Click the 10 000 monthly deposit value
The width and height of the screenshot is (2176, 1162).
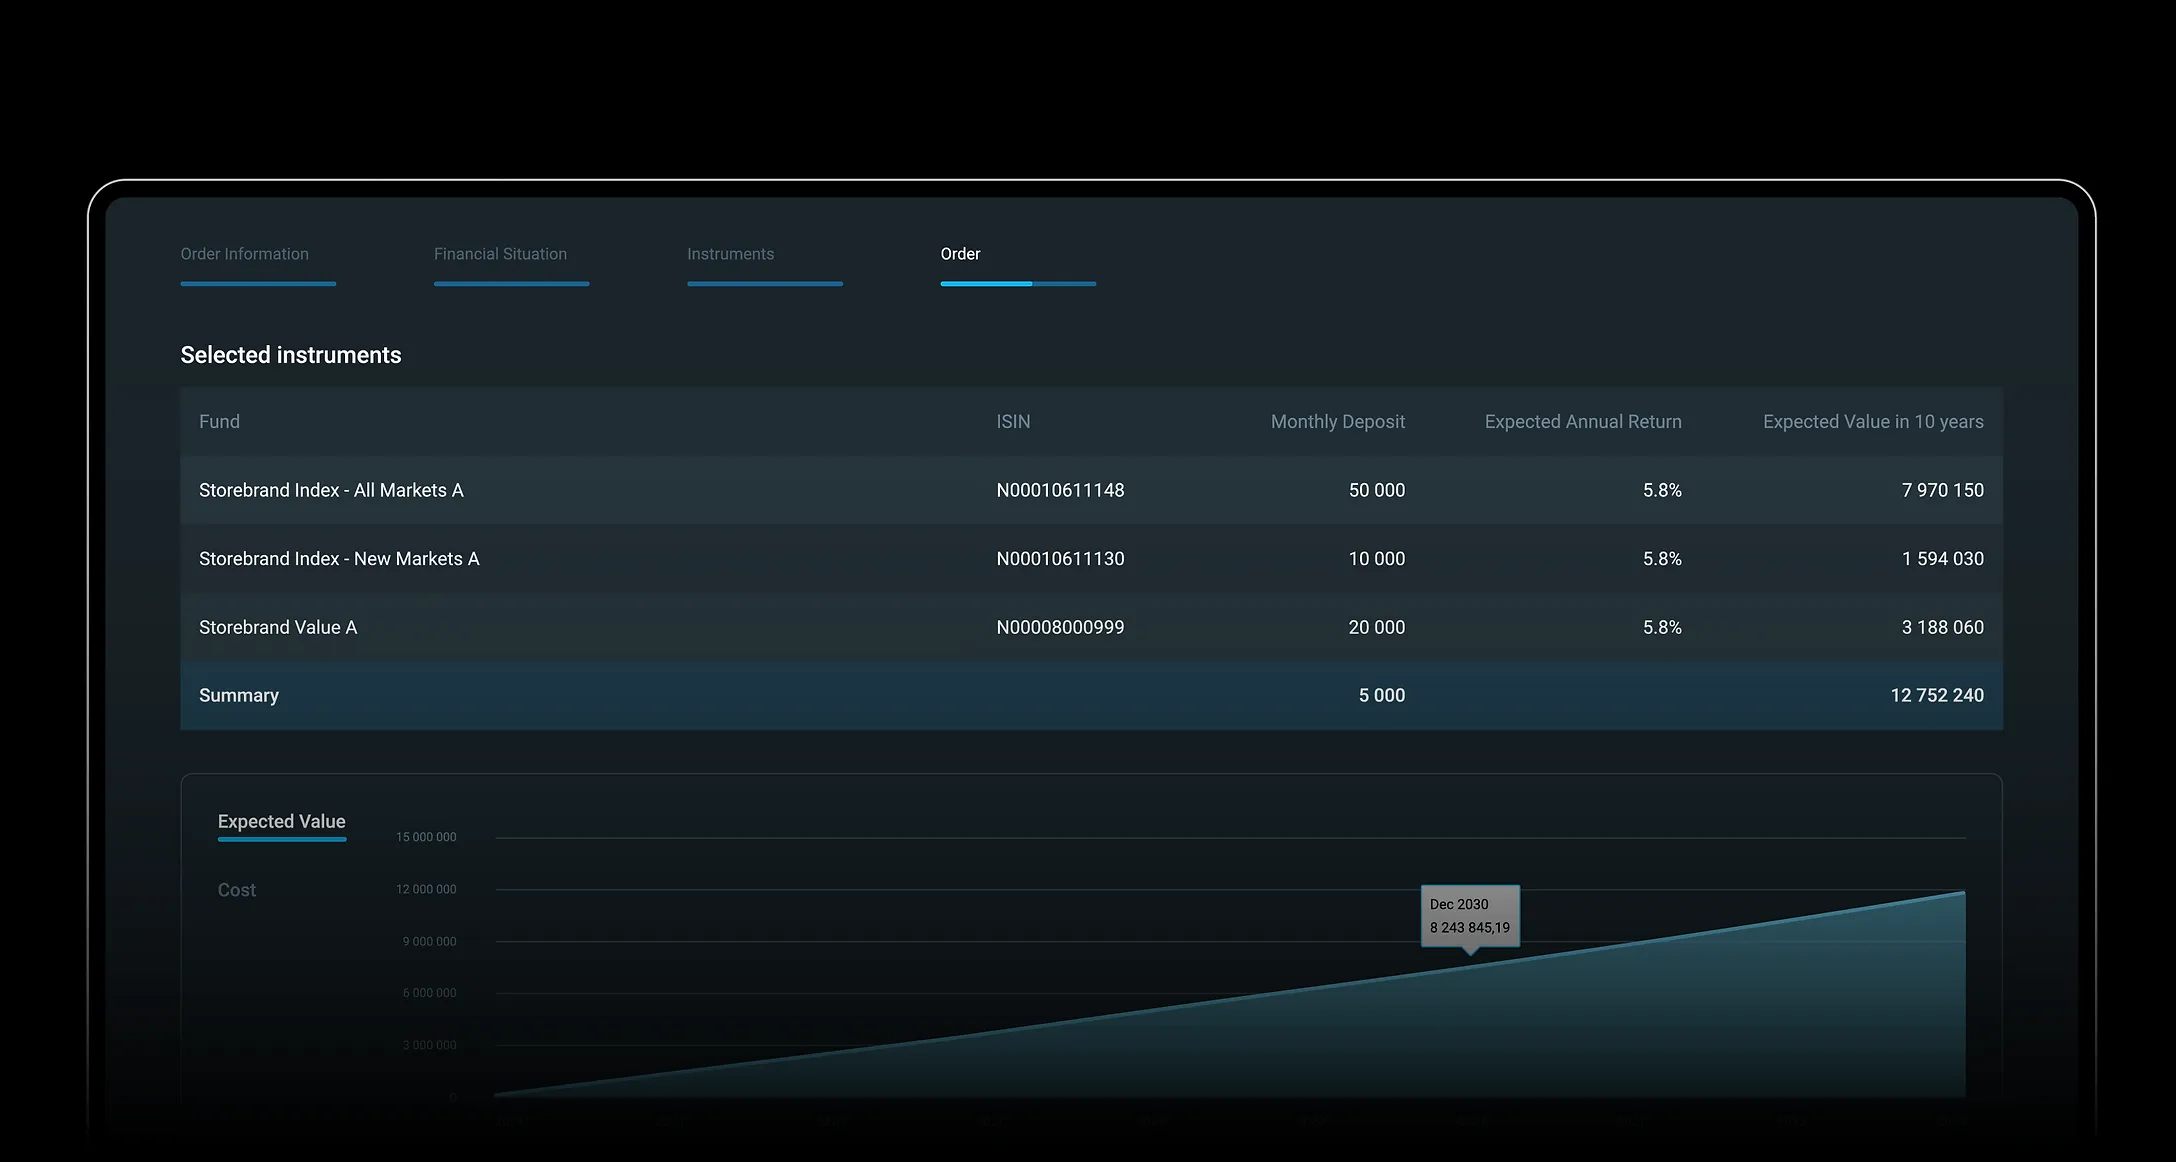coord(1377,559)
